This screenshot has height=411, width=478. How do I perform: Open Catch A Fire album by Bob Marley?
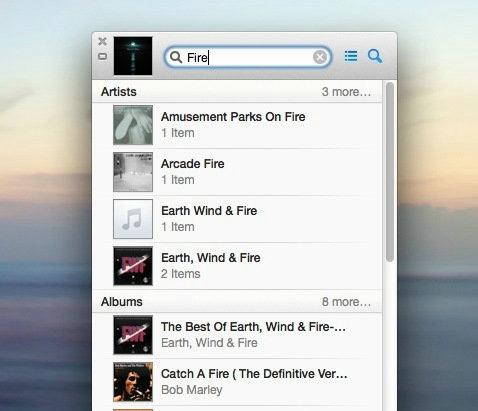pyautogui.click(x=237, y=382)
